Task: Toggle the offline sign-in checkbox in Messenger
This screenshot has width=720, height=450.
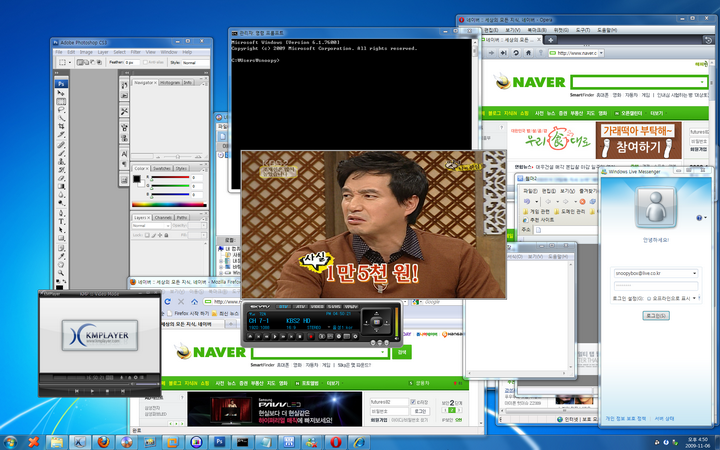Action: (x=649, y=298)
